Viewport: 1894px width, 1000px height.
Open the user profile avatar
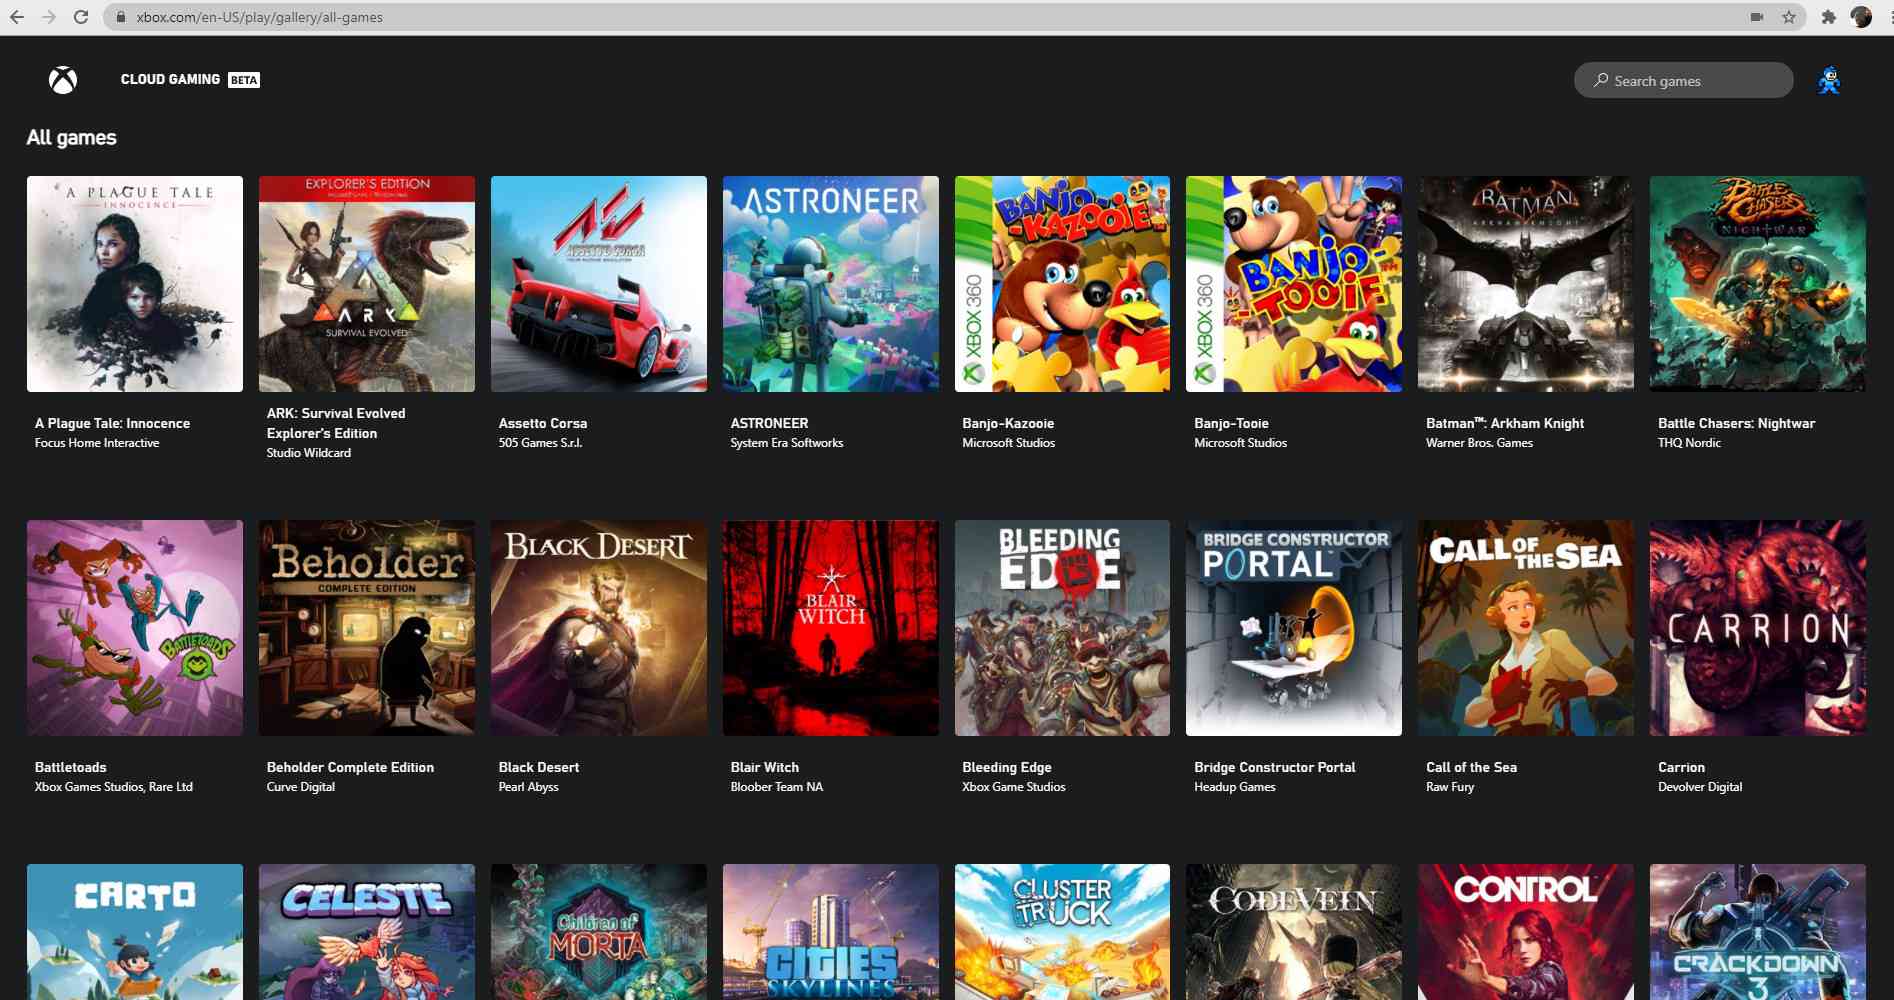click(x=1829, y=80)
